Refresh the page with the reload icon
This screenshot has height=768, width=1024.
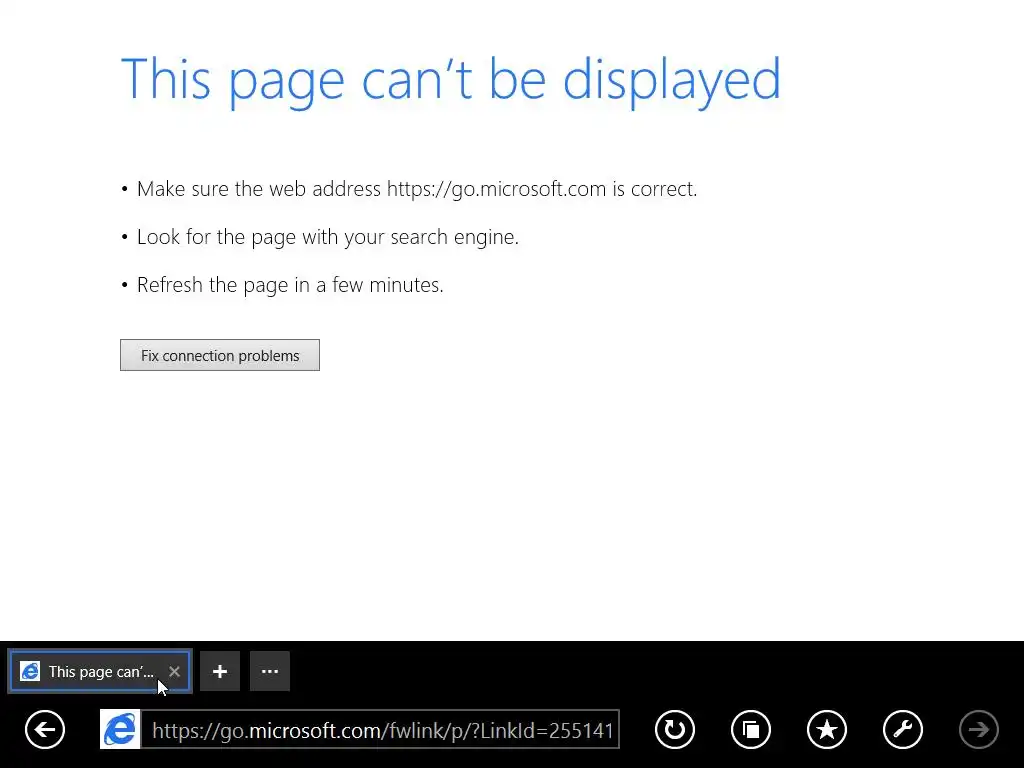coord(675,729)
